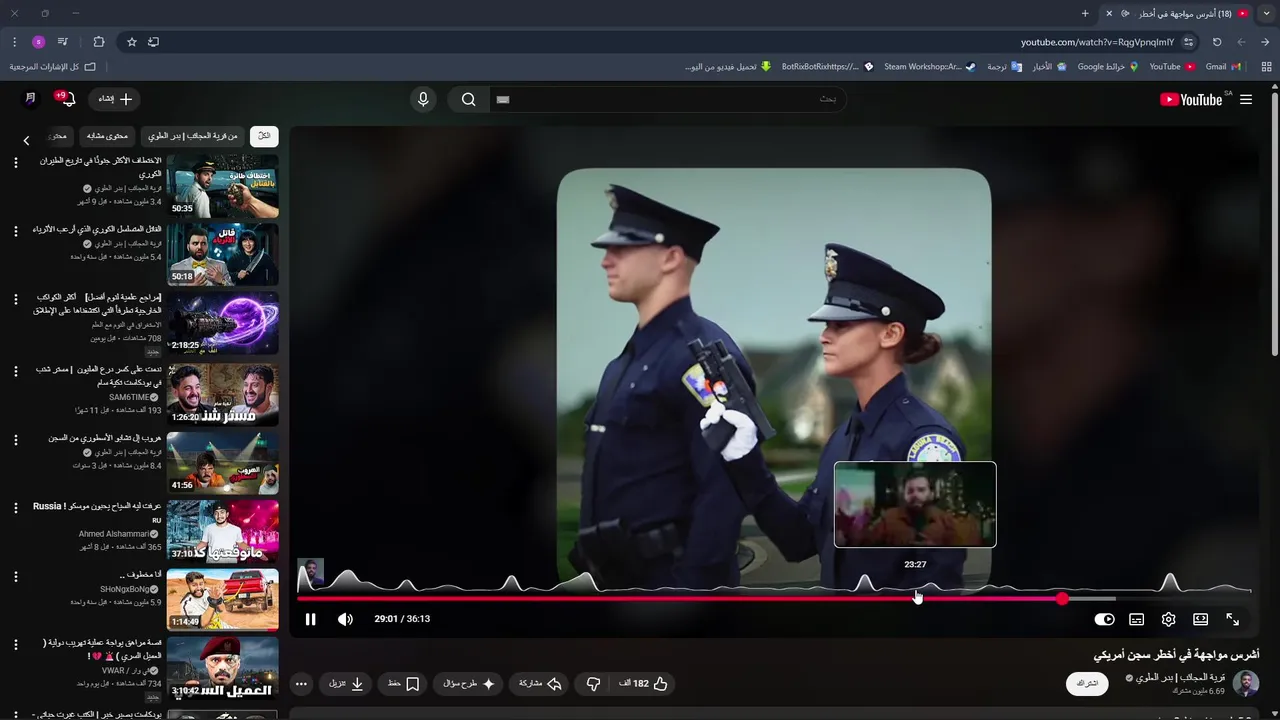Screen dimensions: 1280x720
Task: Focus the YouTube search input field
Action: pos(670,99)
